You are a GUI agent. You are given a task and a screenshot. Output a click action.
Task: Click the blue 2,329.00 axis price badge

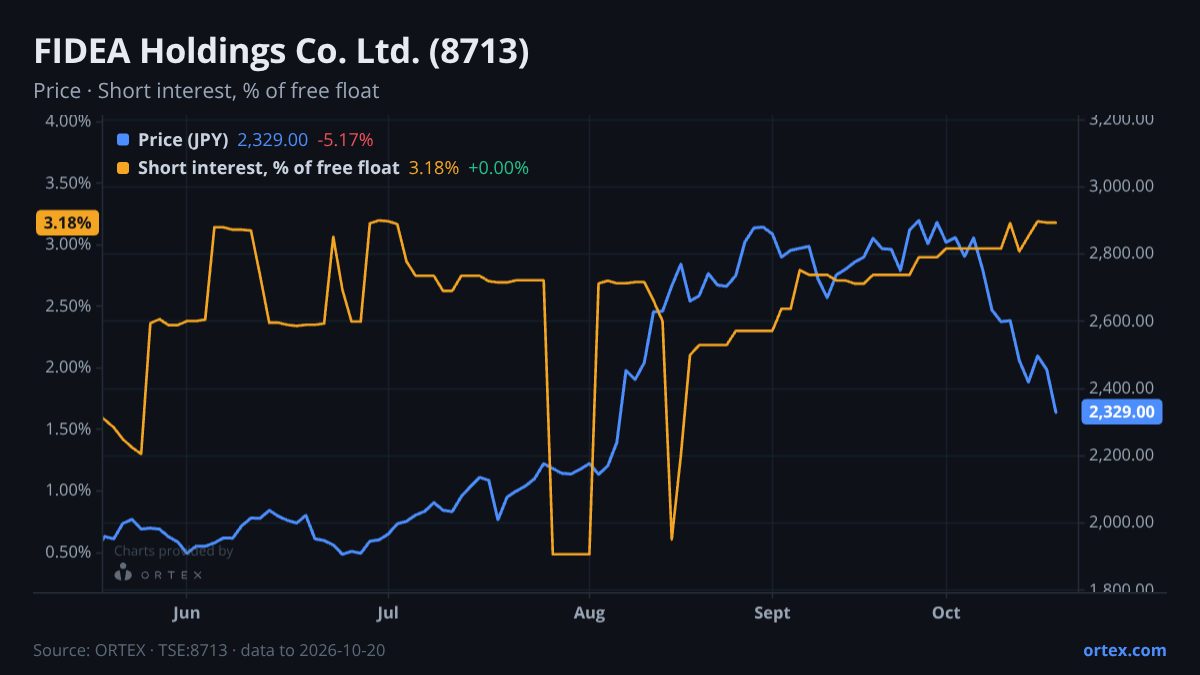click(1122, 412)
